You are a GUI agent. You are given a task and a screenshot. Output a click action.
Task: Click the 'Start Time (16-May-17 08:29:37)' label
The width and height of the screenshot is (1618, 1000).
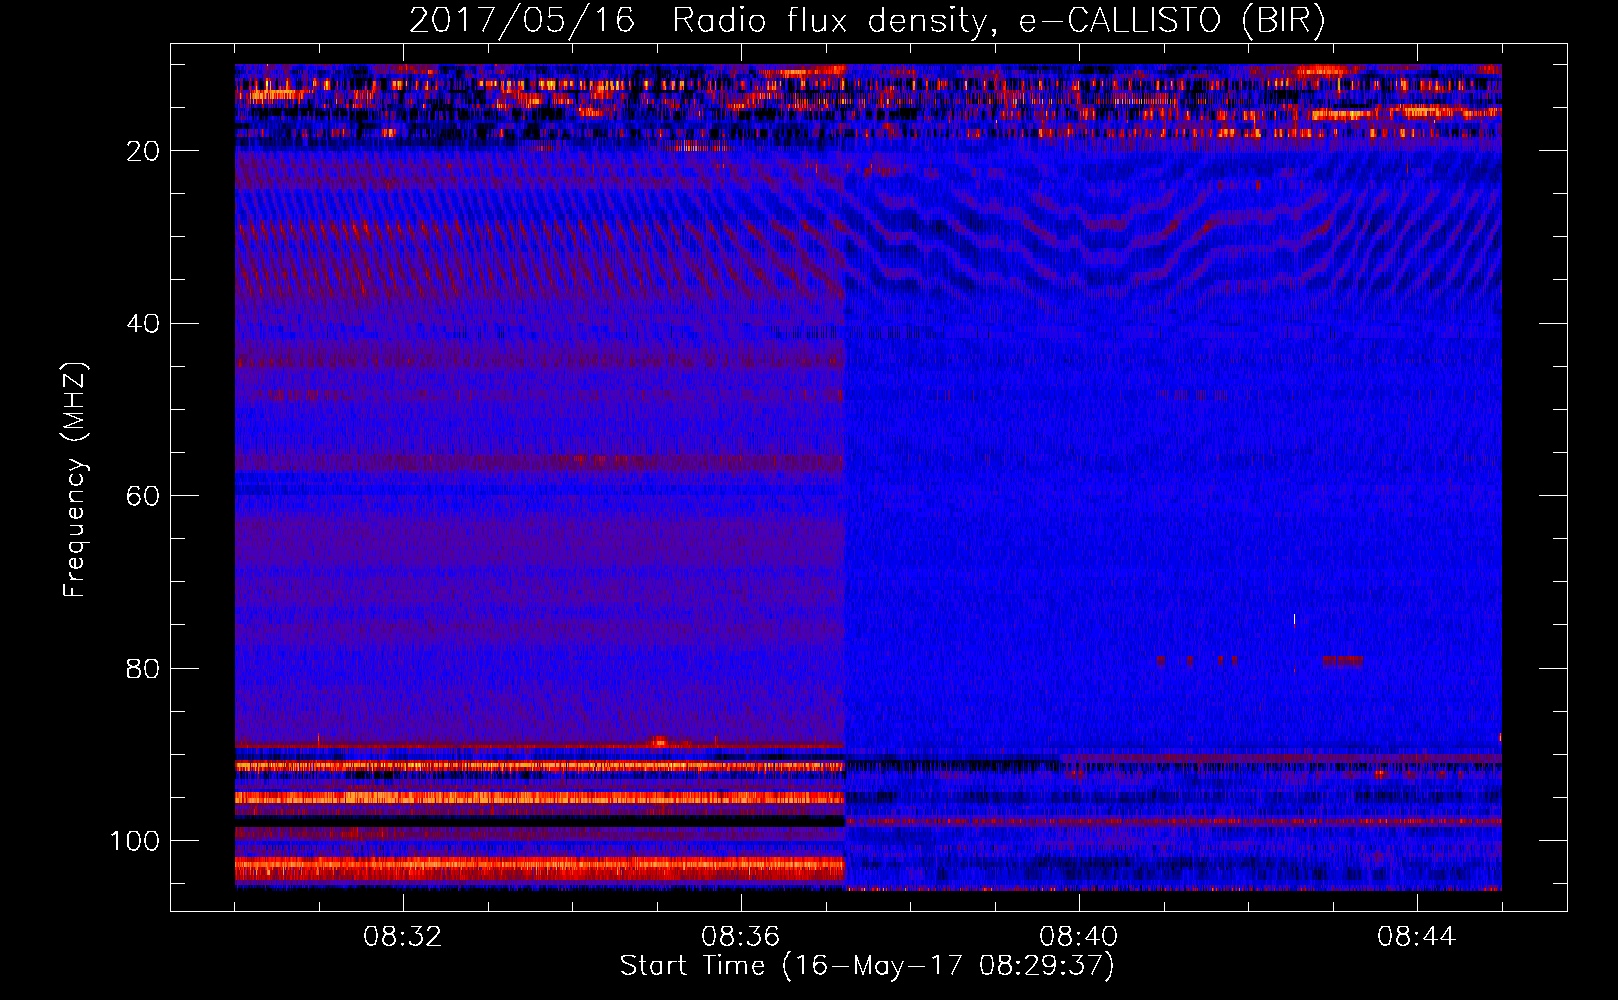click(x=867, y=966)
